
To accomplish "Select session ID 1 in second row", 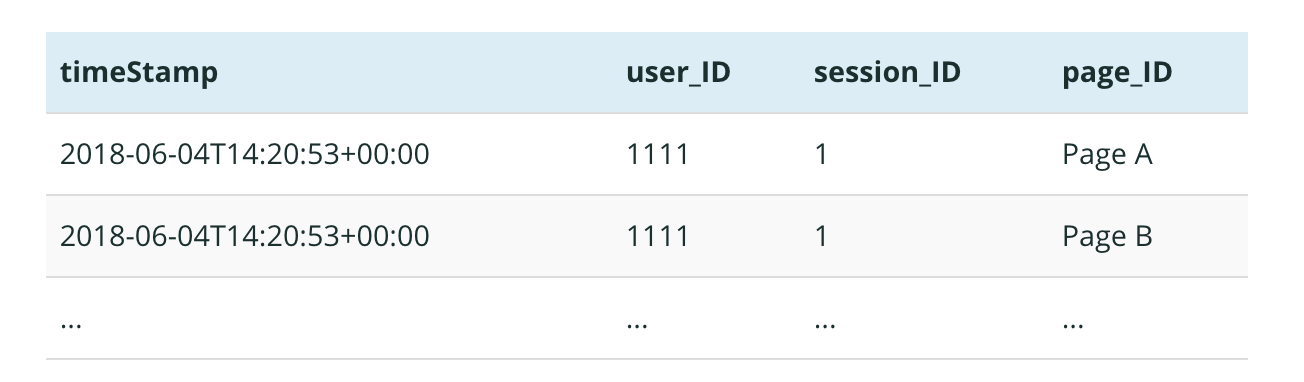I will coord(822,235).
